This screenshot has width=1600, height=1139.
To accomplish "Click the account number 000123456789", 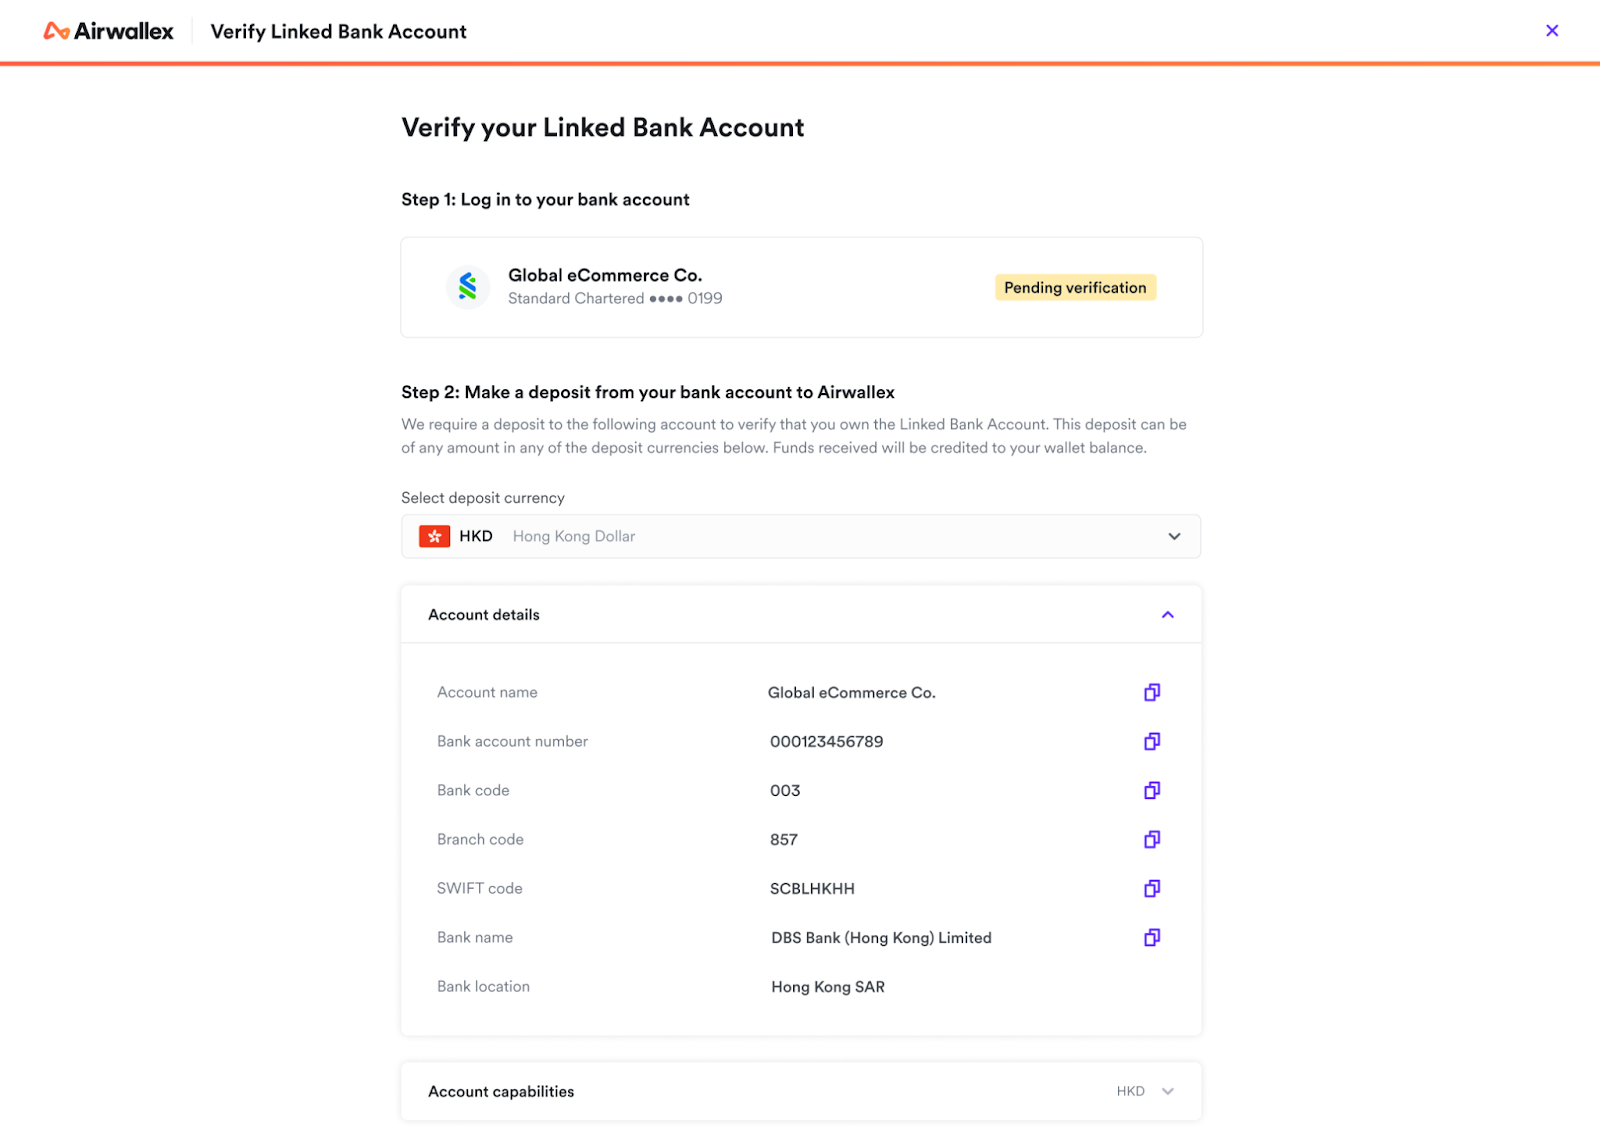I will tap(827, 741).
